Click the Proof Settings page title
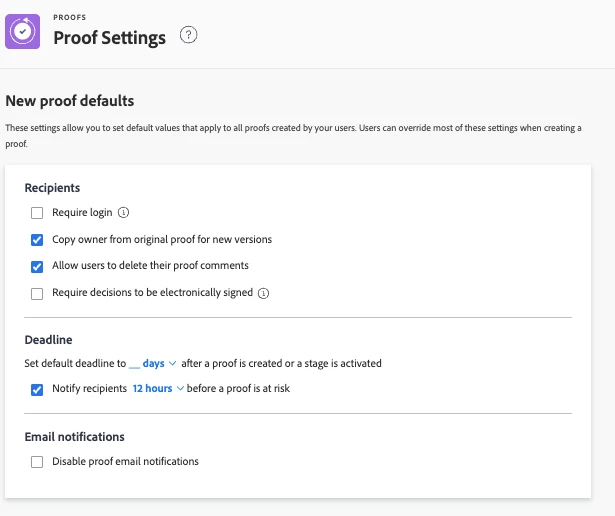This screenshot has width=615, height=516. [109, 38]
